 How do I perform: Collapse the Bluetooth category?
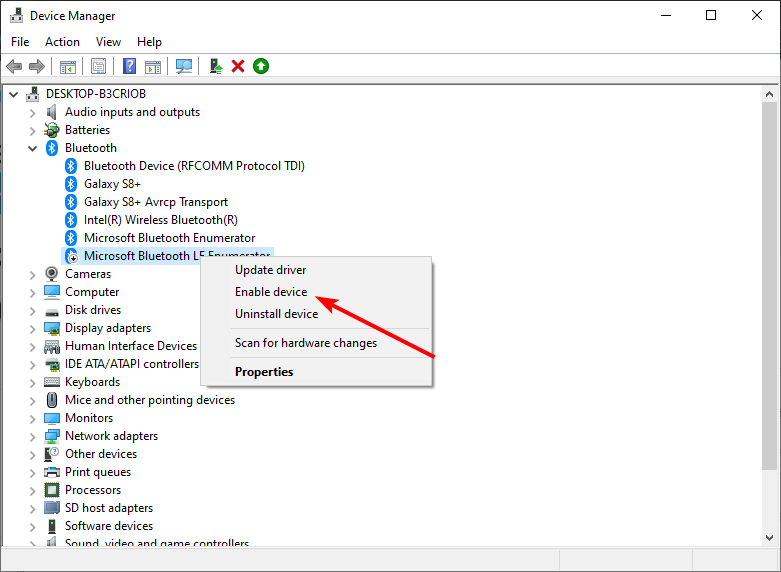click(x=33, y=148)
